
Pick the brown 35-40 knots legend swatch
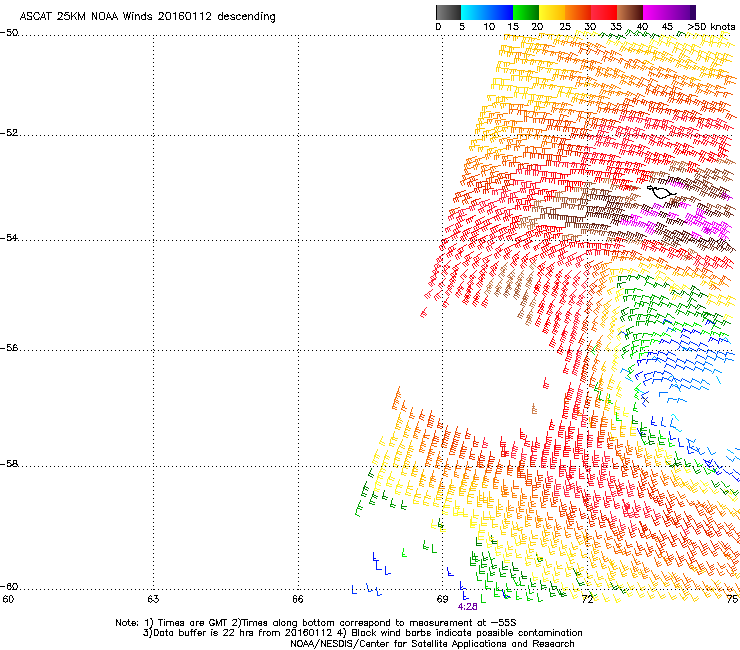tap(630, 12)
